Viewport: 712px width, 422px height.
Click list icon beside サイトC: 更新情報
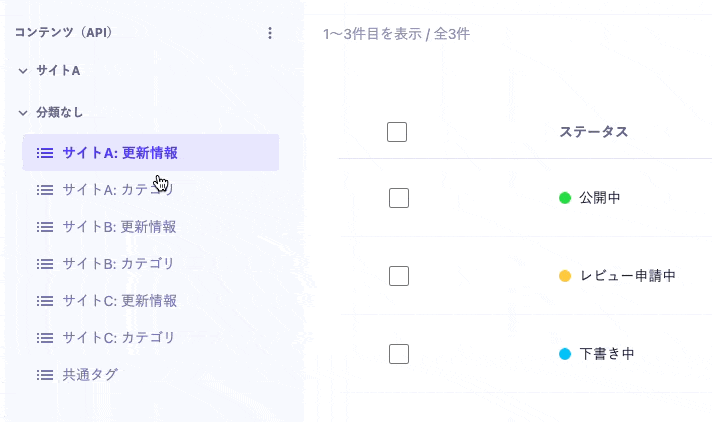tap(45, 301)
